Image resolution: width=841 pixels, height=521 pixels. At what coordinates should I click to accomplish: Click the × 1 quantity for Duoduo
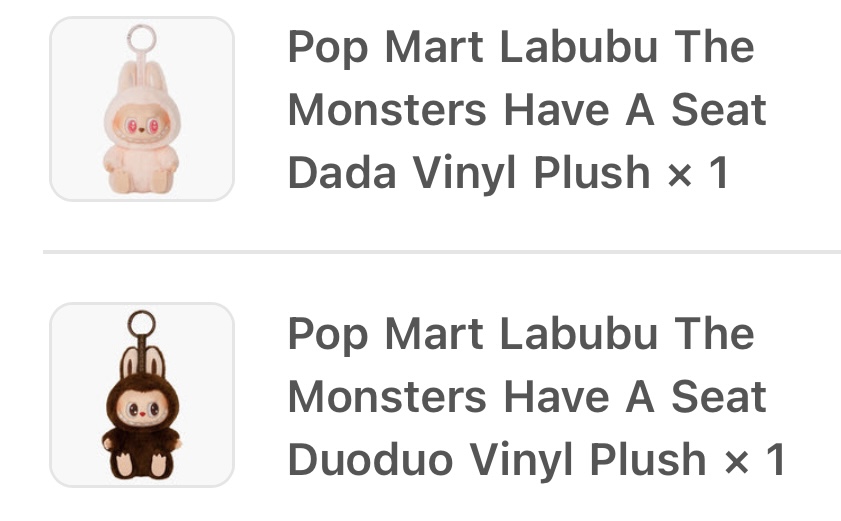tap(755, 459)
